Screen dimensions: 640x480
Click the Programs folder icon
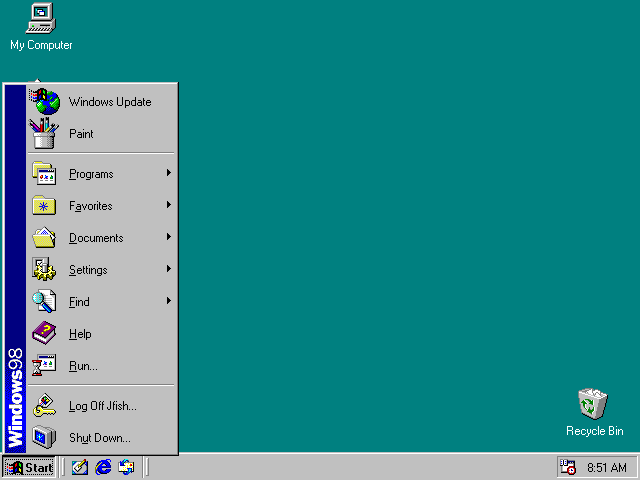(44, 173)
